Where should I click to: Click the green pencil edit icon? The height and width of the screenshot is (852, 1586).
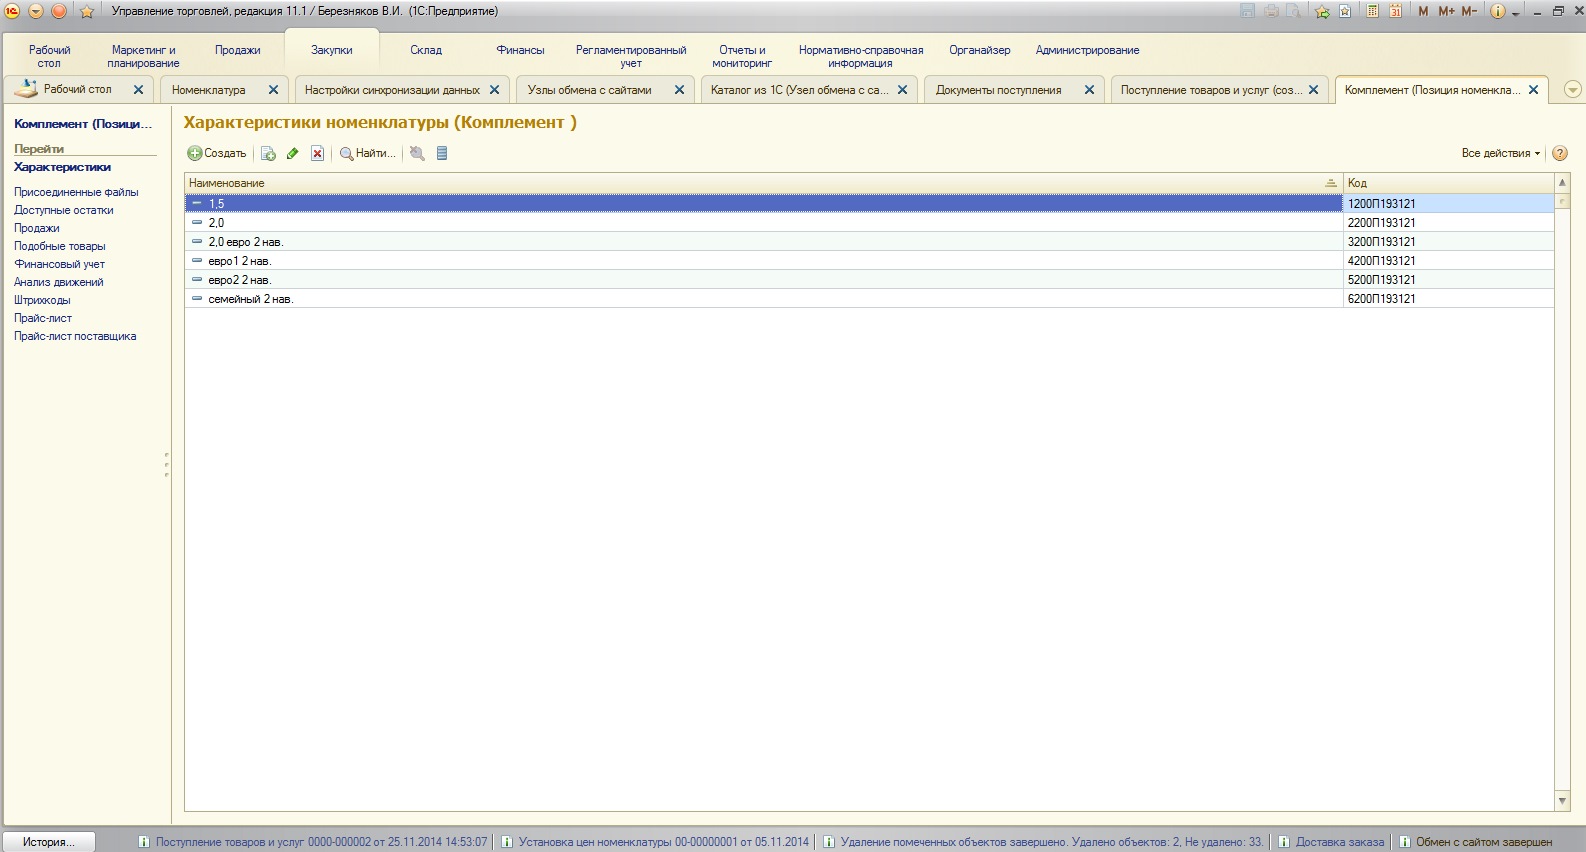293,154
